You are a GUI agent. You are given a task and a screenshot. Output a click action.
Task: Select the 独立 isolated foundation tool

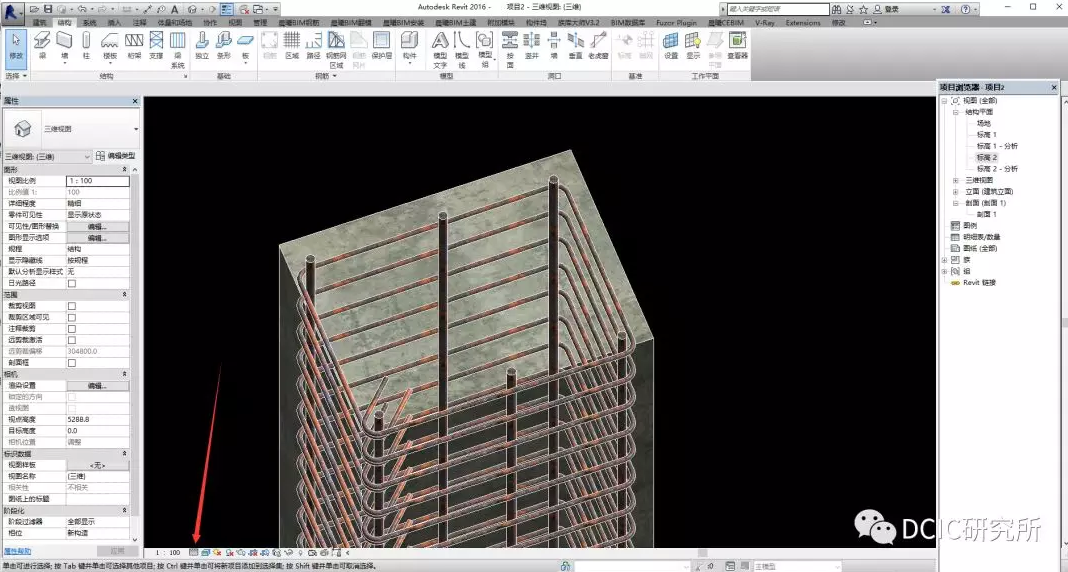coord(202,46)
